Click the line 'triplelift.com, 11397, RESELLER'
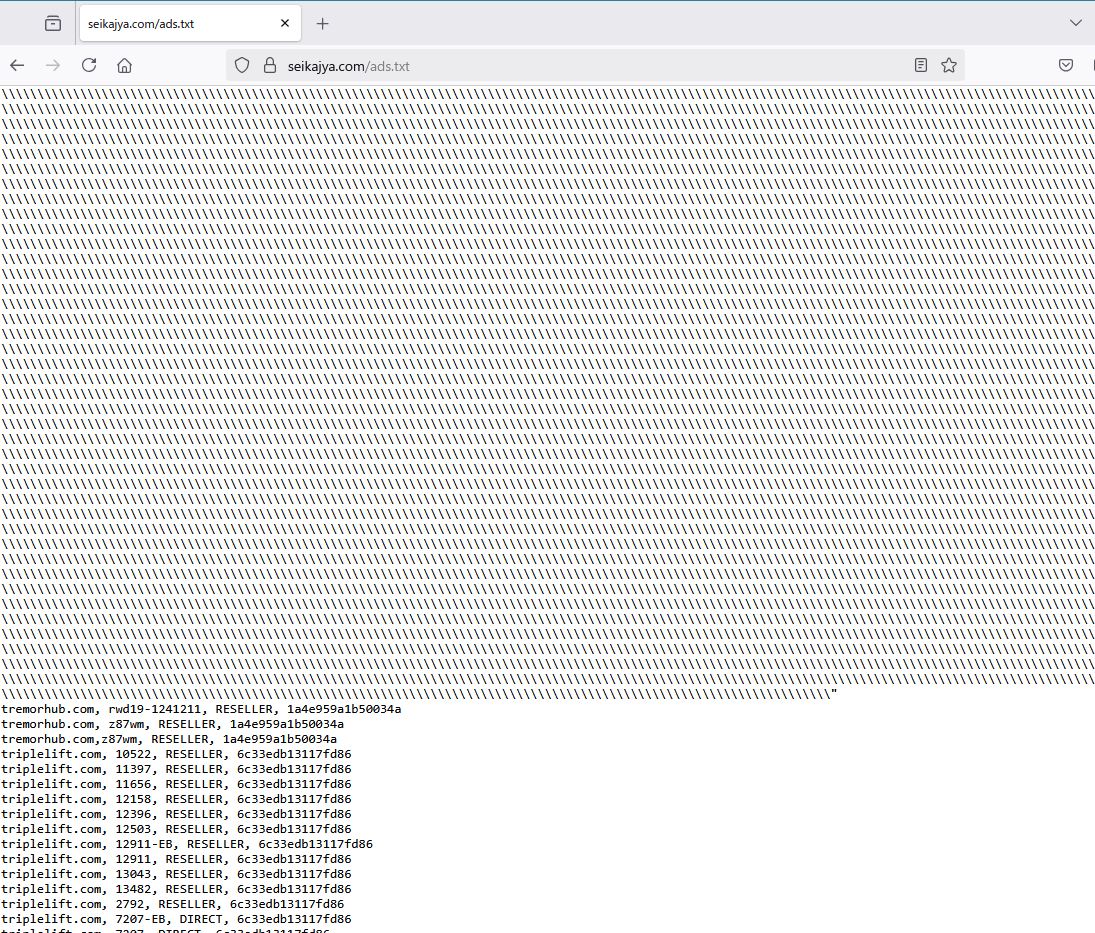The width and height of the screenshot is (1095, 933). 176,770
